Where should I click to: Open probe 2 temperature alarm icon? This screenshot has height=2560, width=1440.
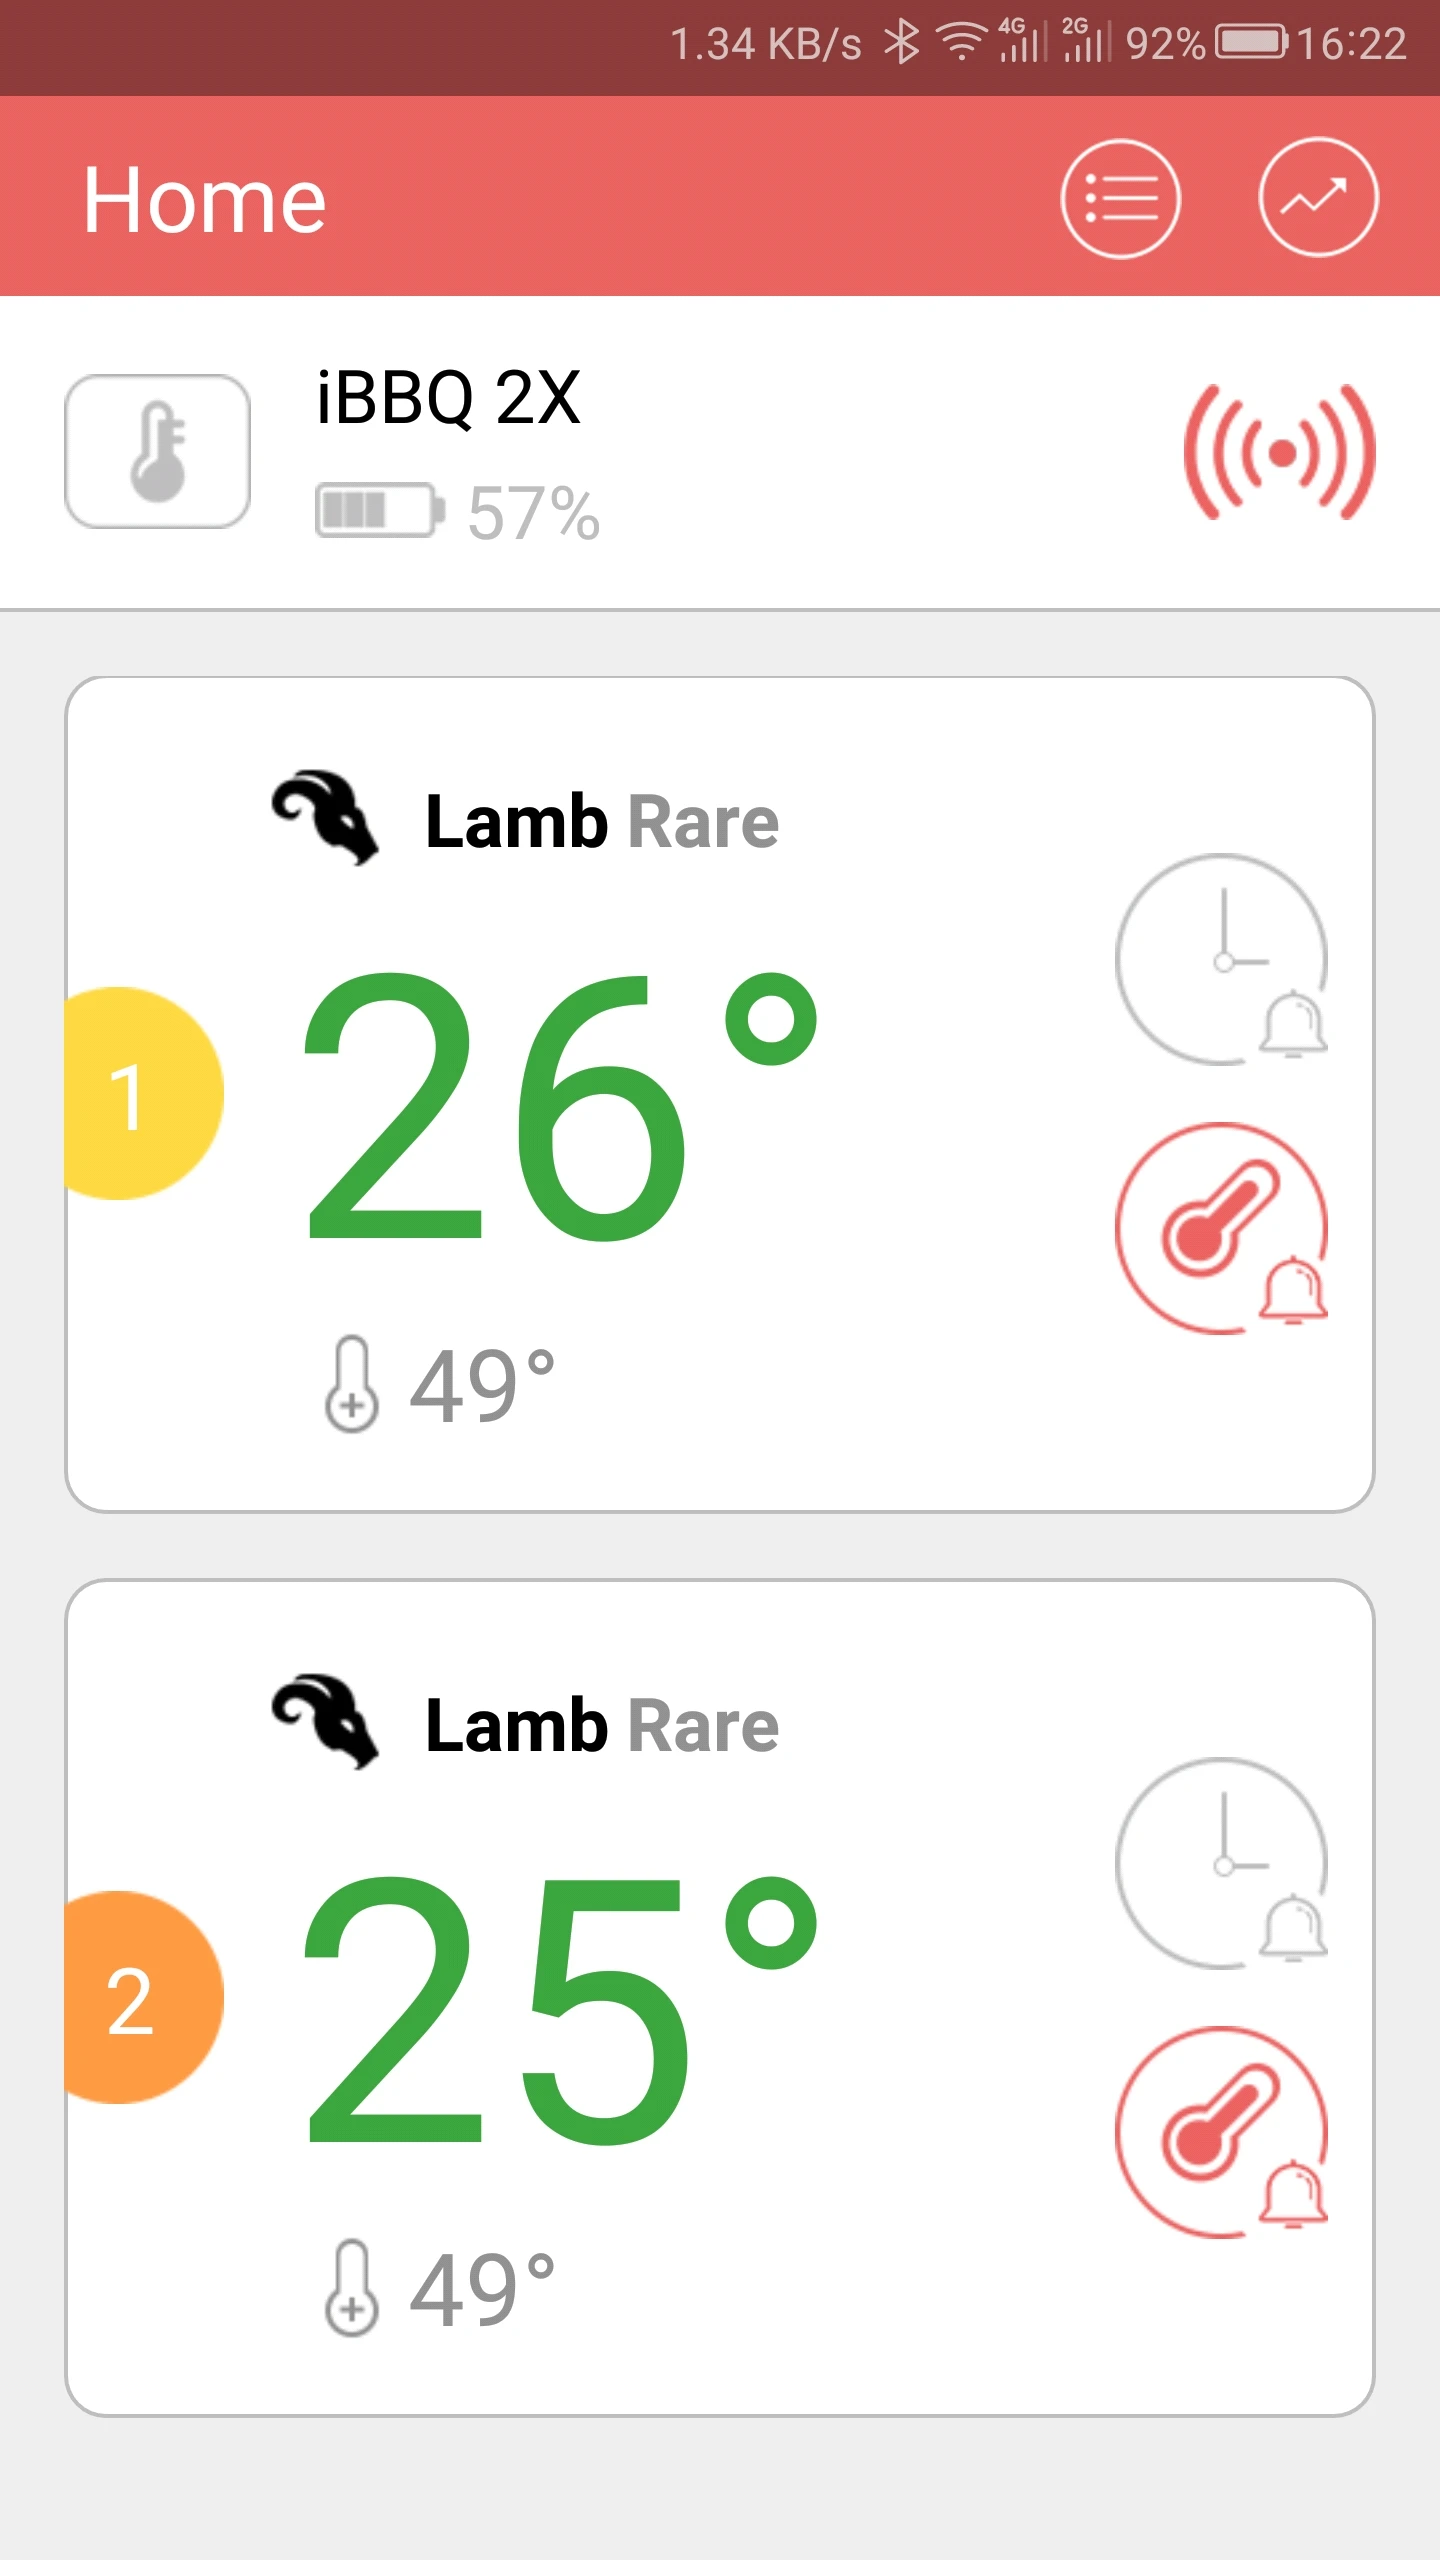pyautogui.click(x=1222, y=2132)
